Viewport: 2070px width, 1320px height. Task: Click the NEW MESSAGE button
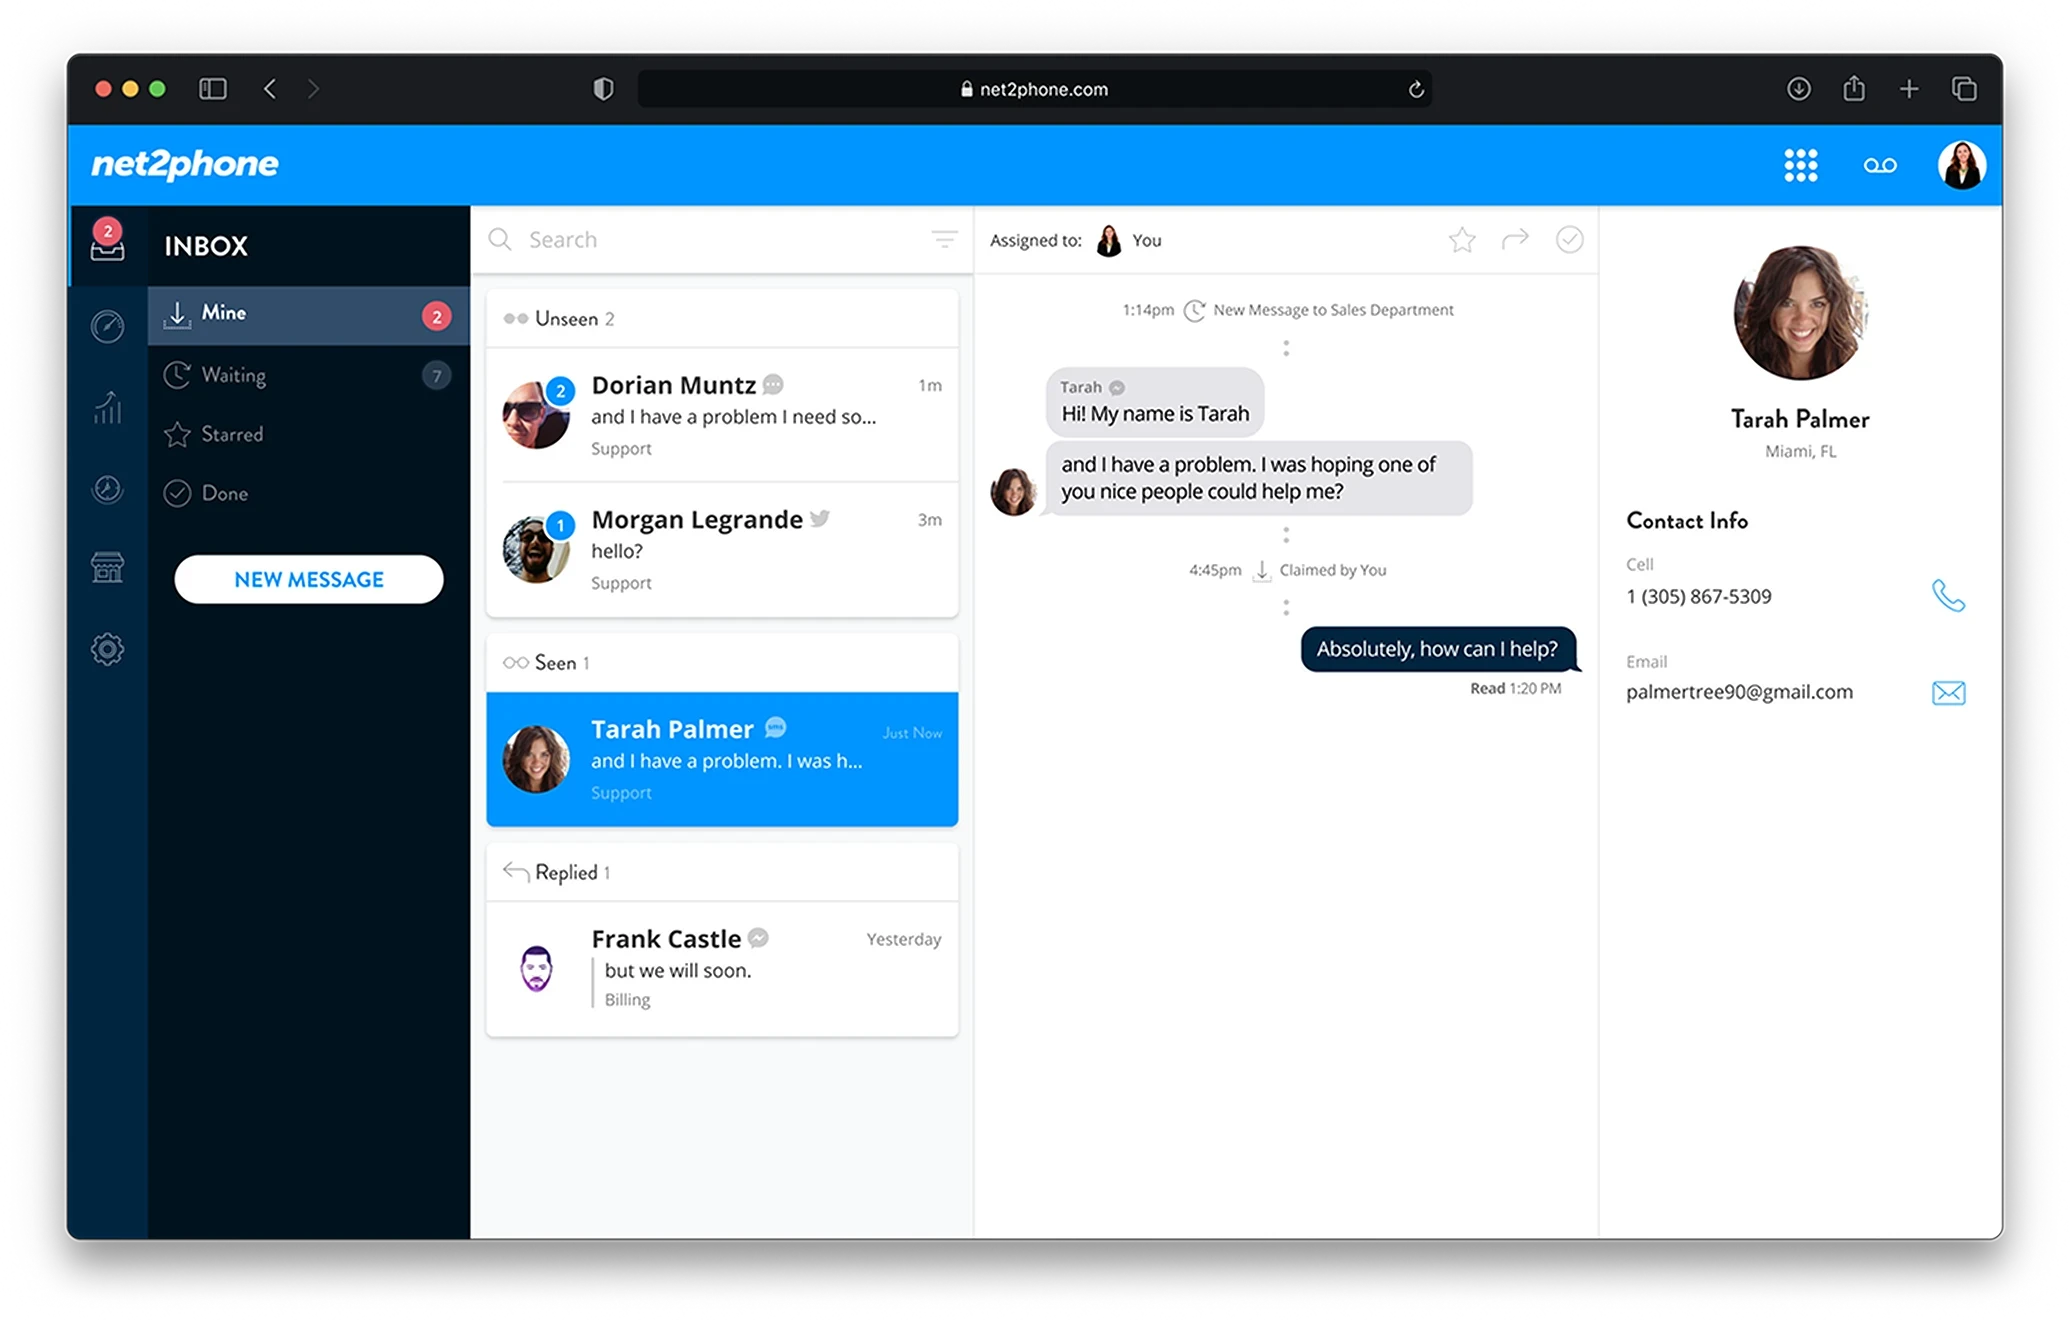pyautogui.click(x=309, y=580)
